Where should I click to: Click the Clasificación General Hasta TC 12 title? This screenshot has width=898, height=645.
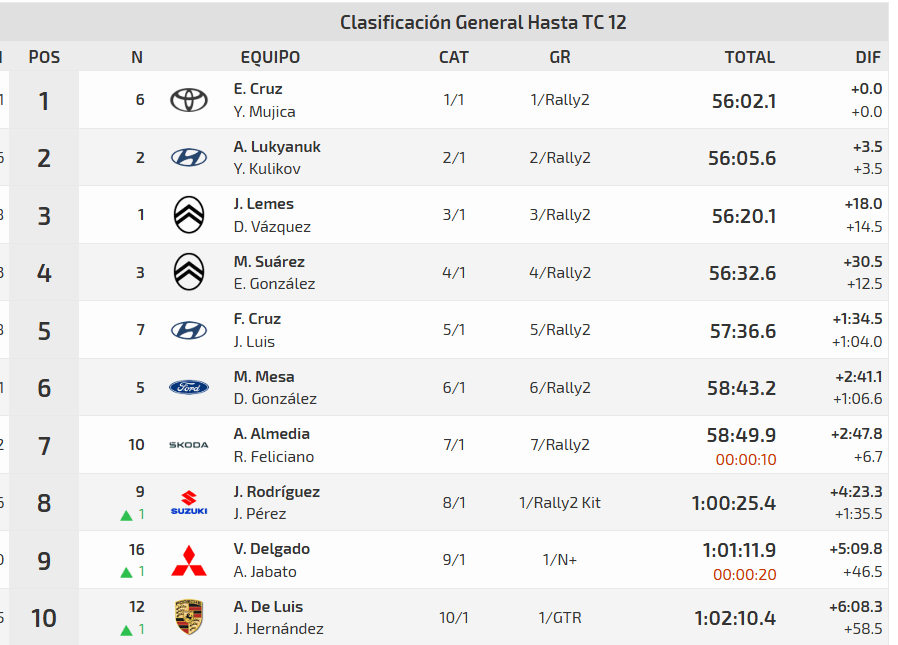coord(483,22)
